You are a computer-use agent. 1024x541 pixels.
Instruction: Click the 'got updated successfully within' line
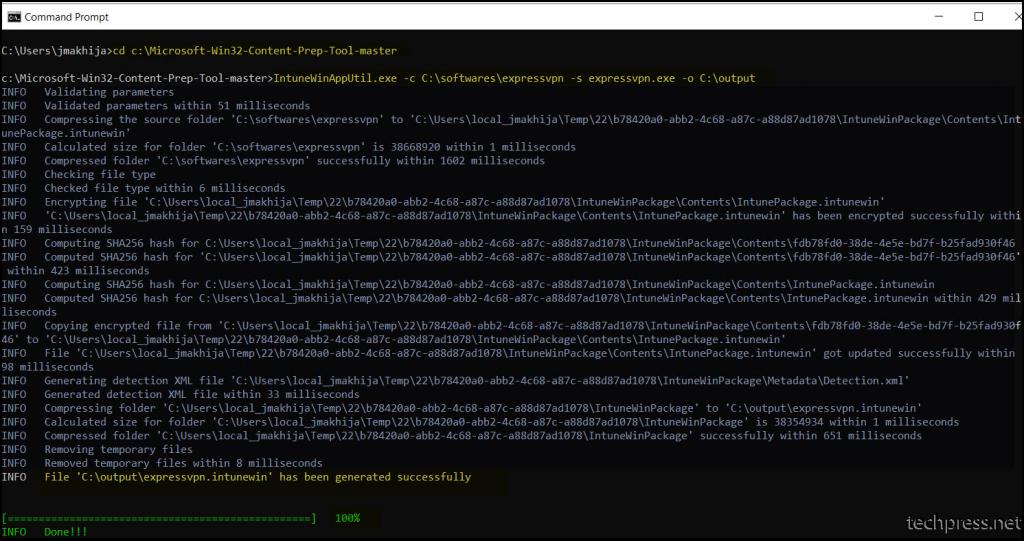pyautogui.click(x=508, y=359)
